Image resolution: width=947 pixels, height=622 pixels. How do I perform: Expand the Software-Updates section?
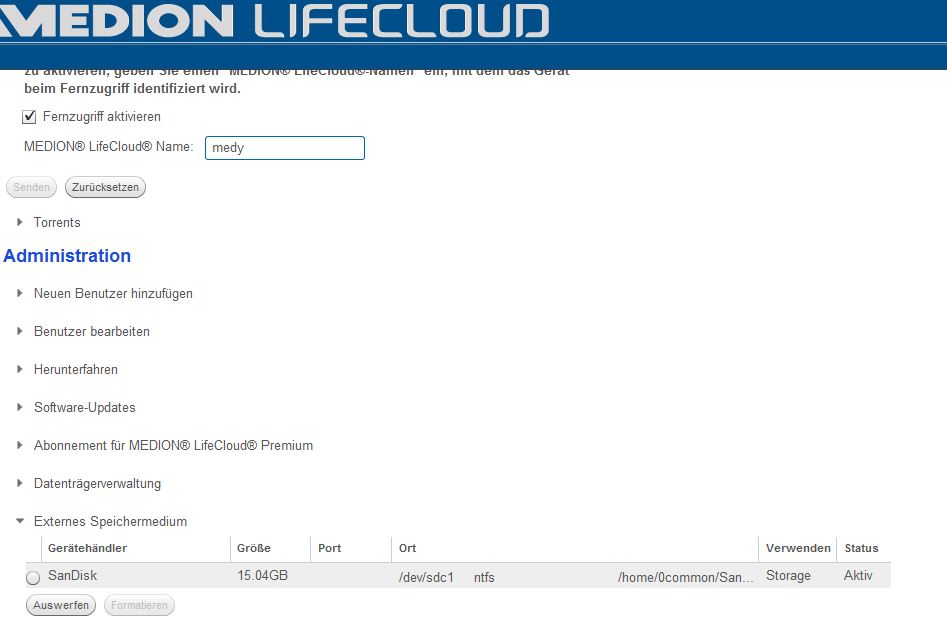84,407
